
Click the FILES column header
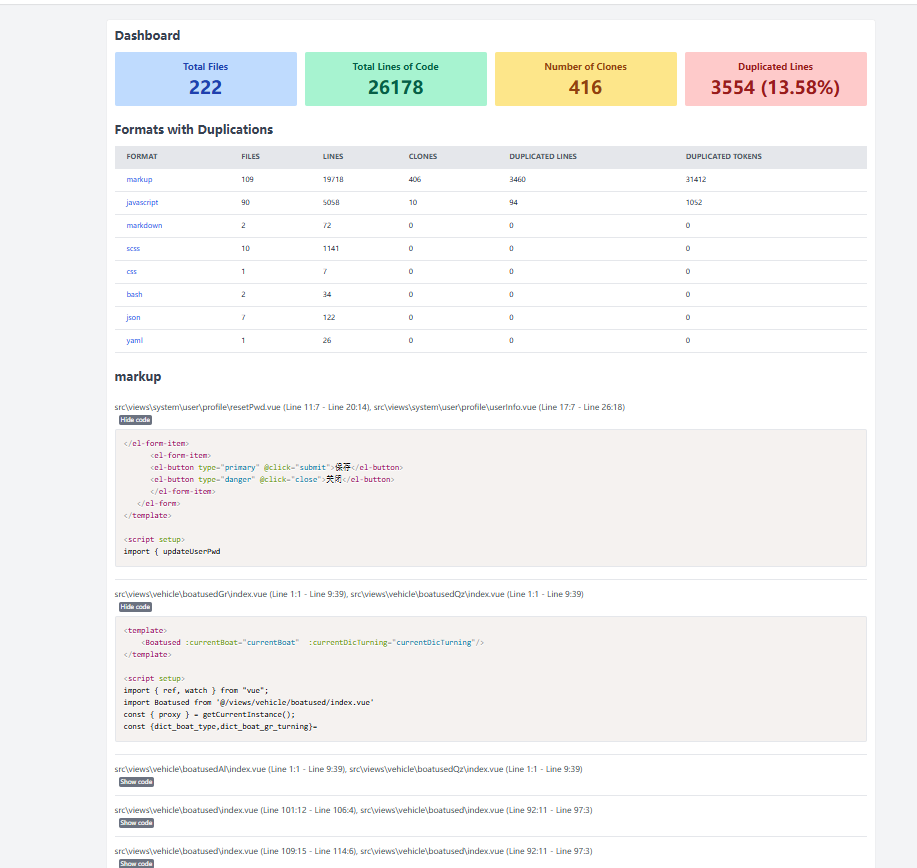pyautogui.click(x=250, y=157)
